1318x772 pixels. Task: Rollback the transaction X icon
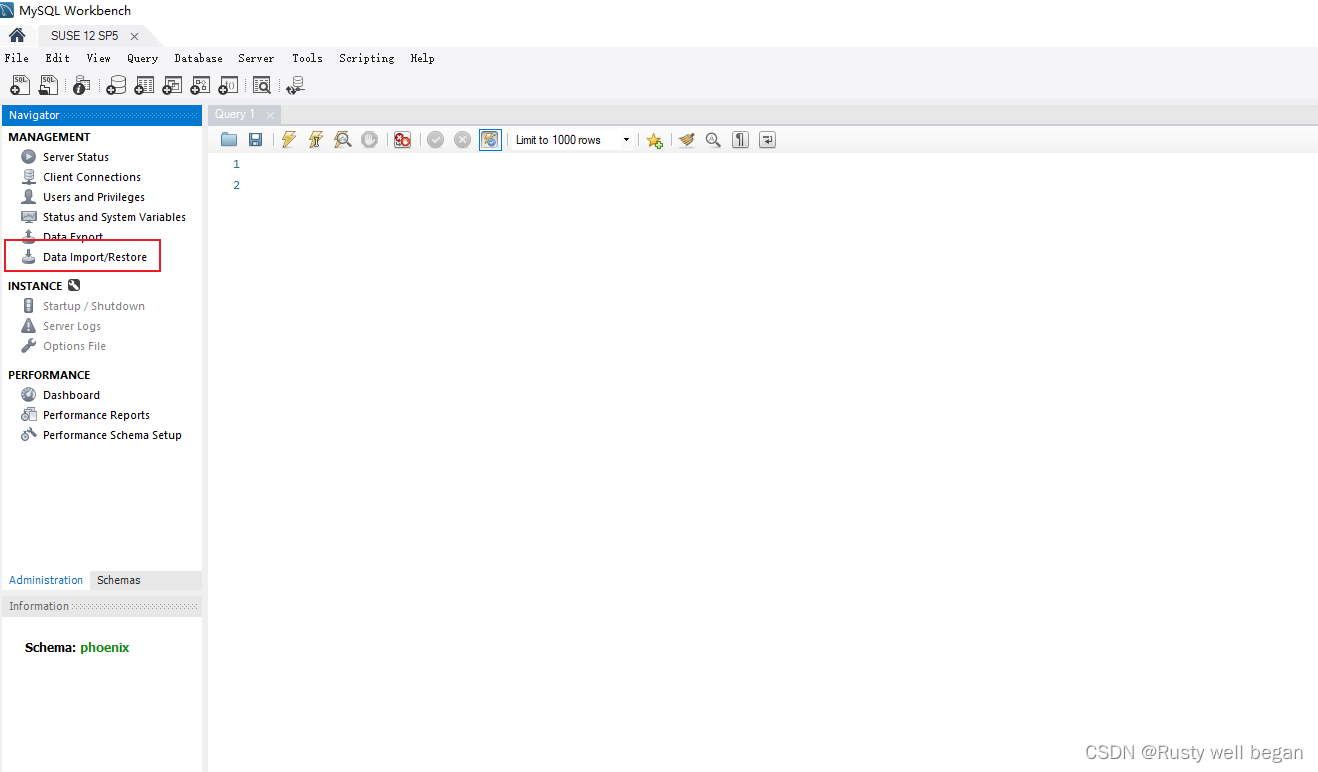coord(462,140)
